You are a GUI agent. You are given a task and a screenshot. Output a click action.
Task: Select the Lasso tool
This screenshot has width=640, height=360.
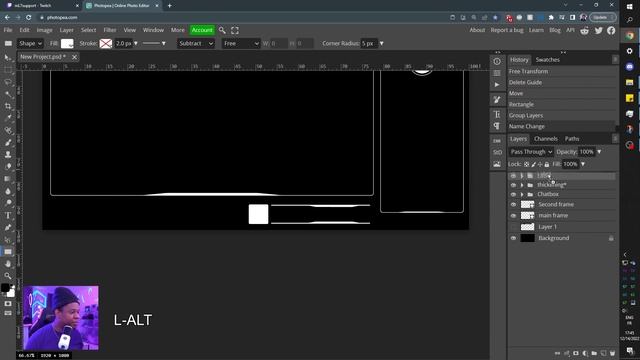8,82
